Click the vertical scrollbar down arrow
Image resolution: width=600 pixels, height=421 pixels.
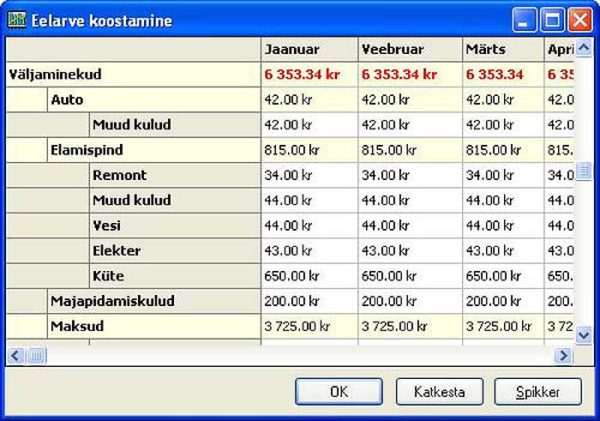(585, 336)
